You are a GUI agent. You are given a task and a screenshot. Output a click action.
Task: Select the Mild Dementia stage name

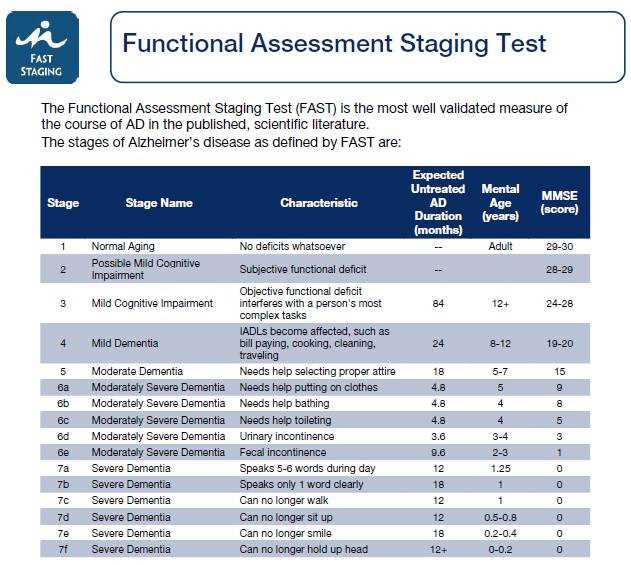(125, 343)
